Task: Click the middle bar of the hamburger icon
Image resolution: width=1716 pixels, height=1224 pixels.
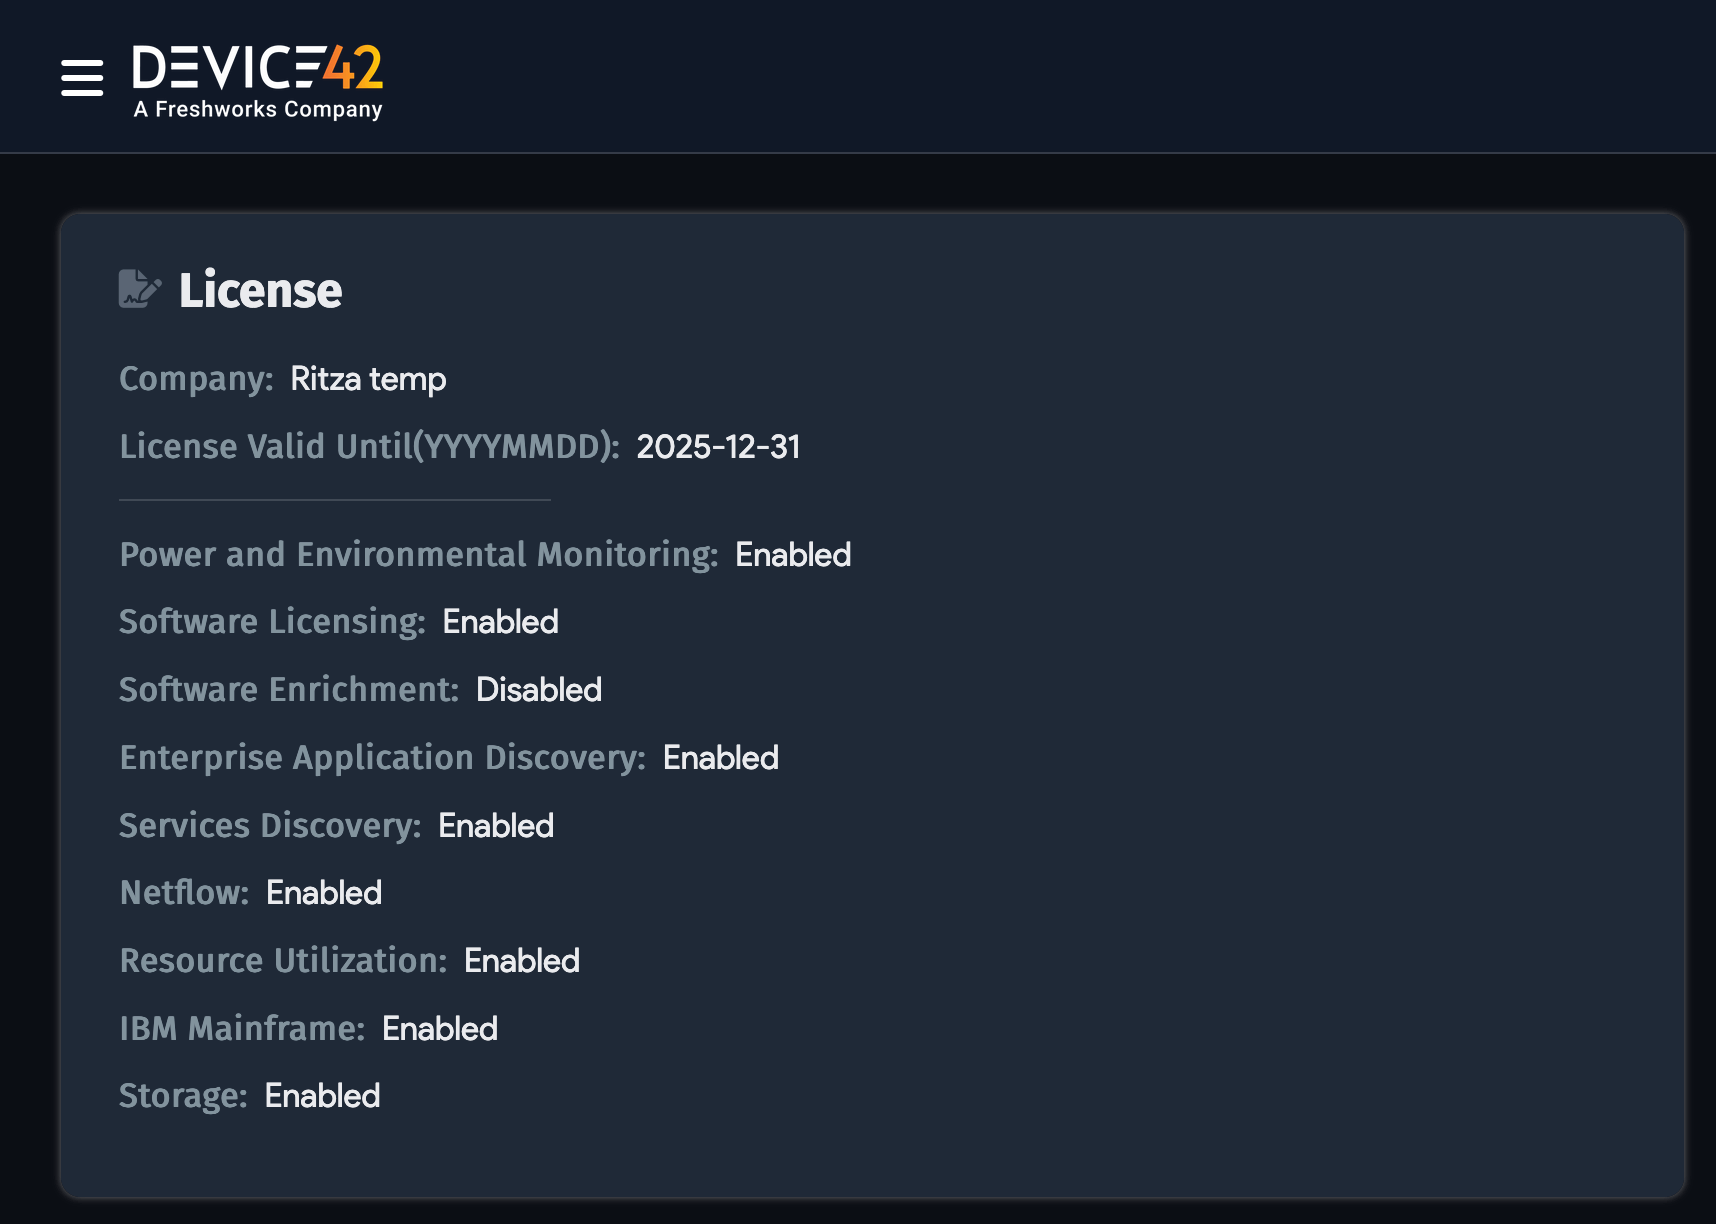Action: [81, 78]
